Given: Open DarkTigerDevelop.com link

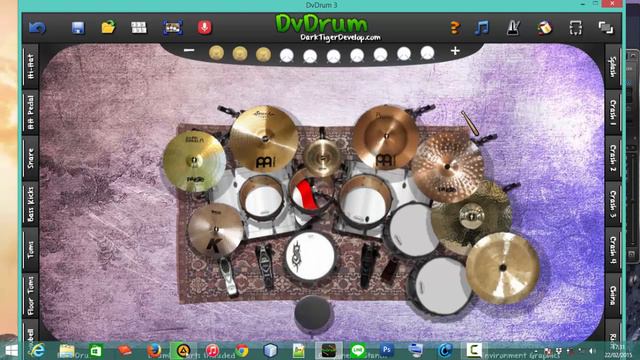Looking at the screenshot, I should coord(340,38).
